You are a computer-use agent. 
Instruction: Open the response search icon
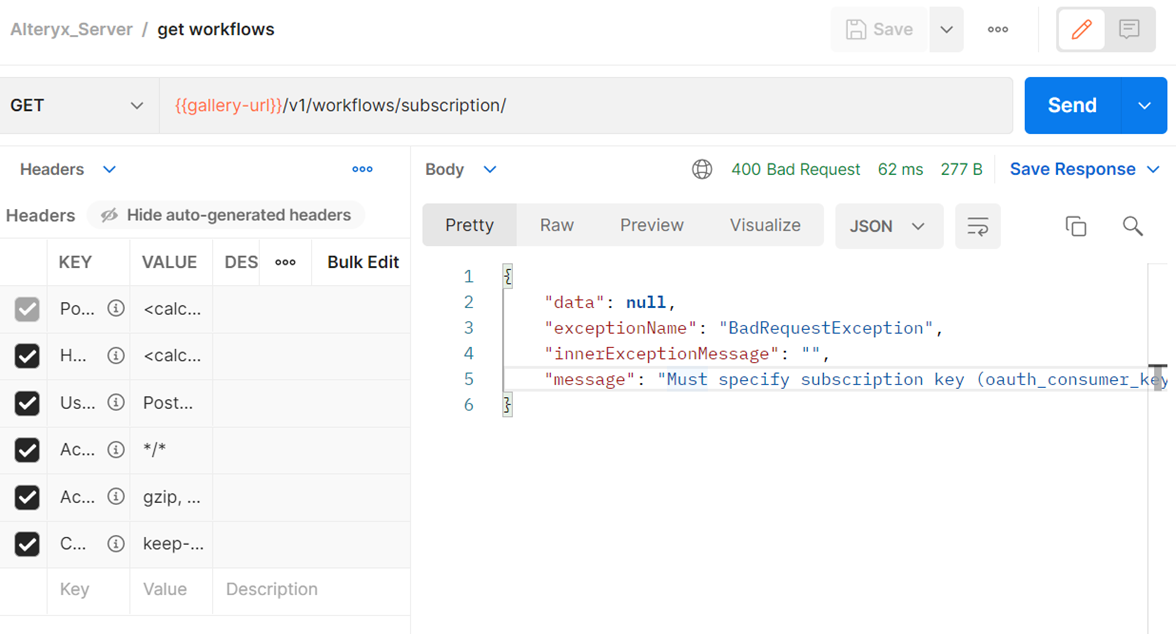click(x=1132, y=226)
